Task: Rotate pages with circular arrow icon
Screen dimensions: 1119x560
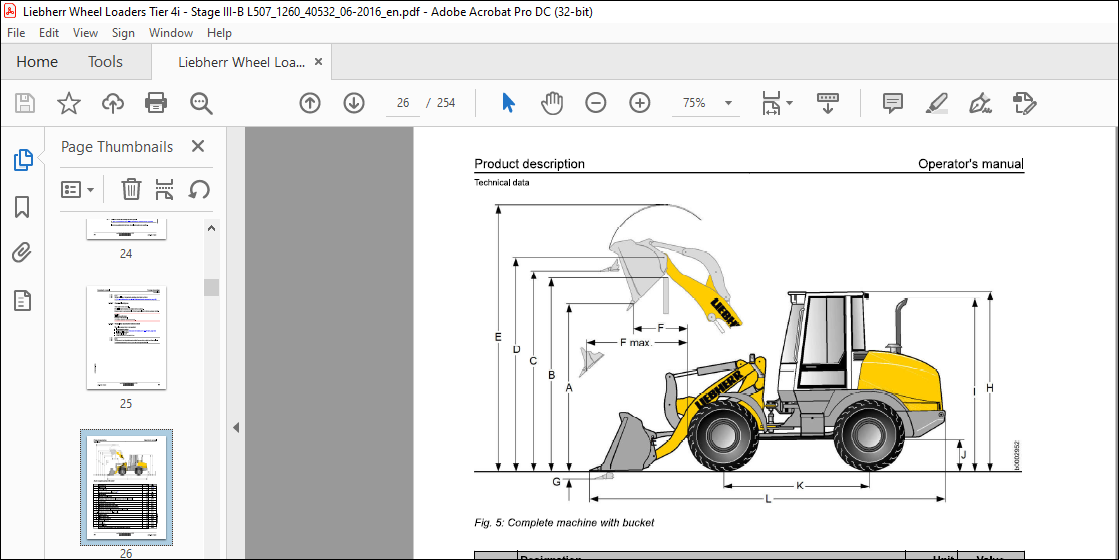Action: [x=199, y=190]
